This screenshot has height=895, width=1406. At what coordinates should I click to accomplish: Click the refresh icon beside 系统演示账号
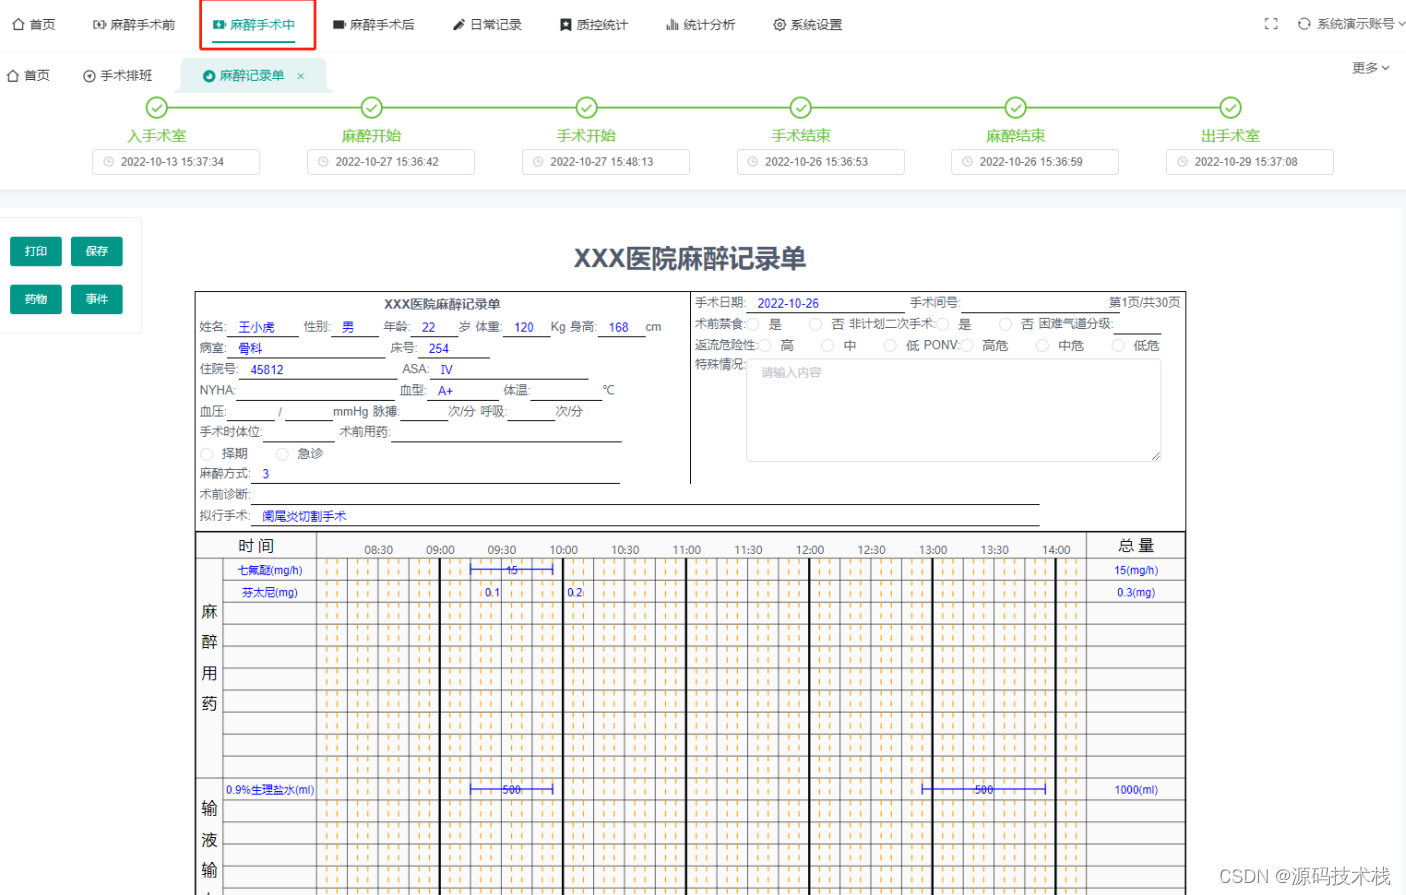(x=1304, y=24)
